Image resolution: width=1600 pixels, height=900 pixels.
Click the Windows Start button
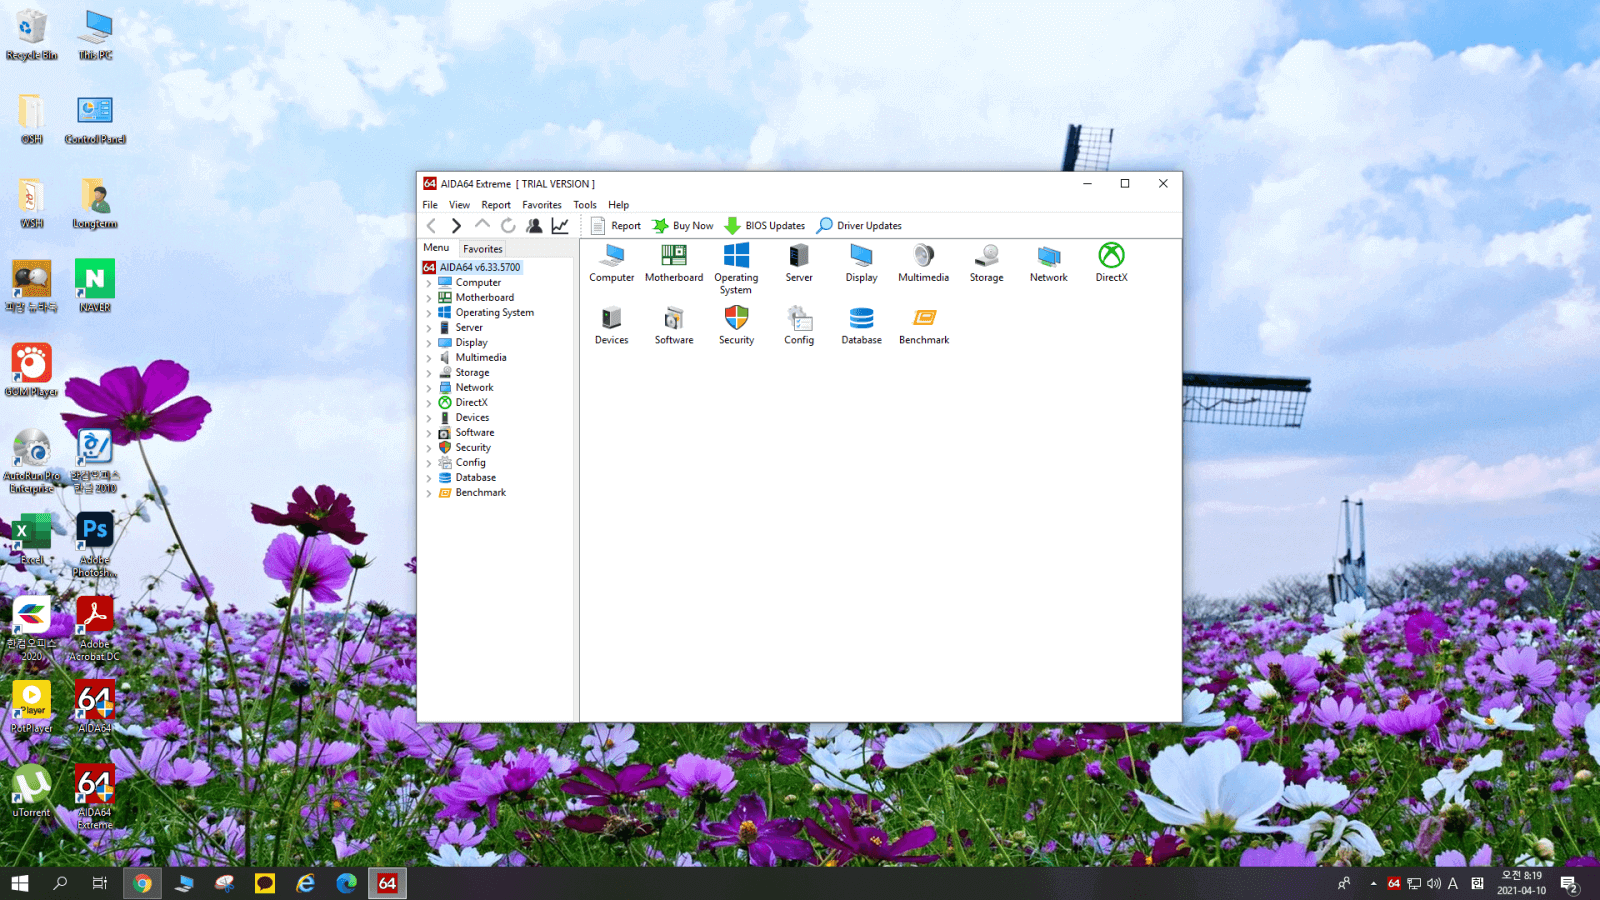click(x=20, y=883)
